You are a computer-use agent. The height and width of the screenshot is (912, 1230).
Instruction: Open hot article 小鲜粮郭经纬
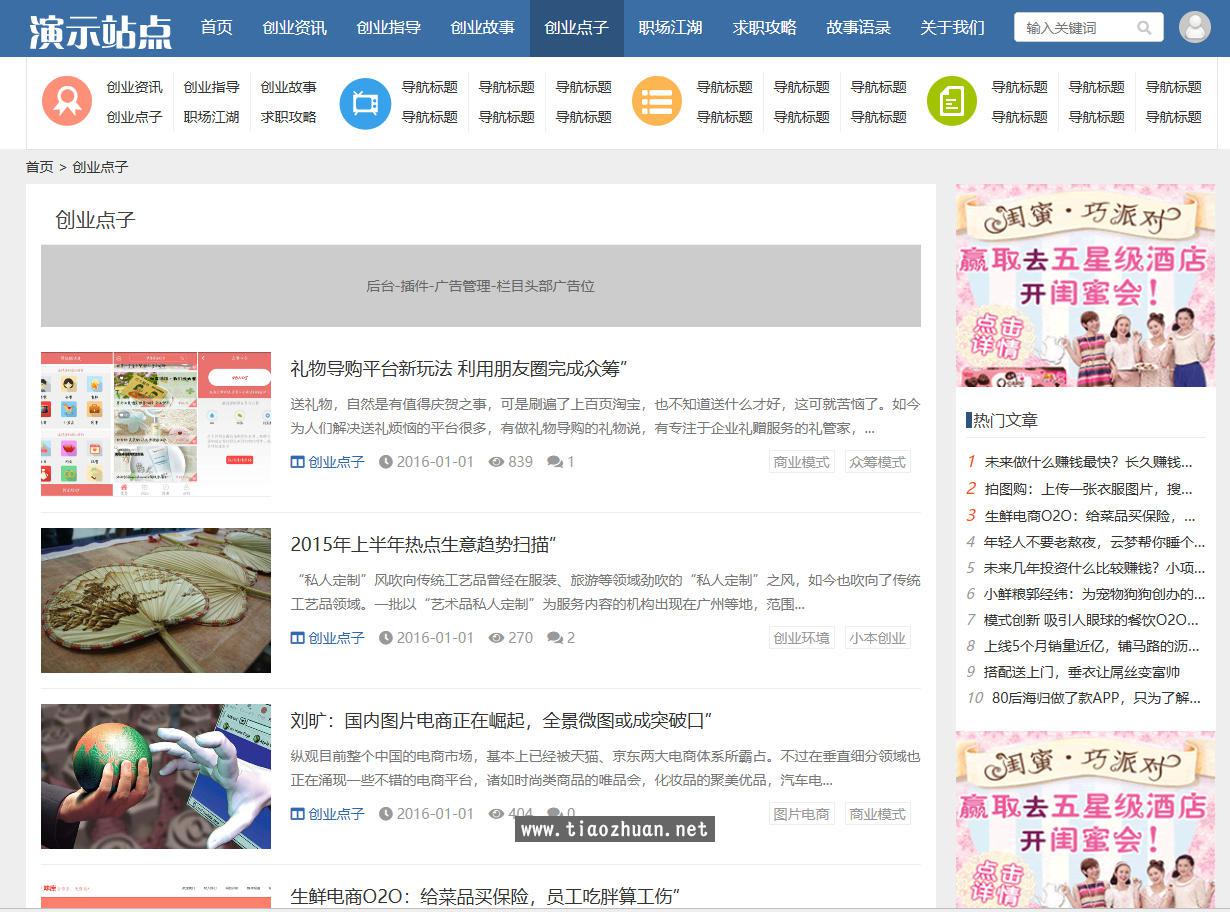pos(1094,594)
